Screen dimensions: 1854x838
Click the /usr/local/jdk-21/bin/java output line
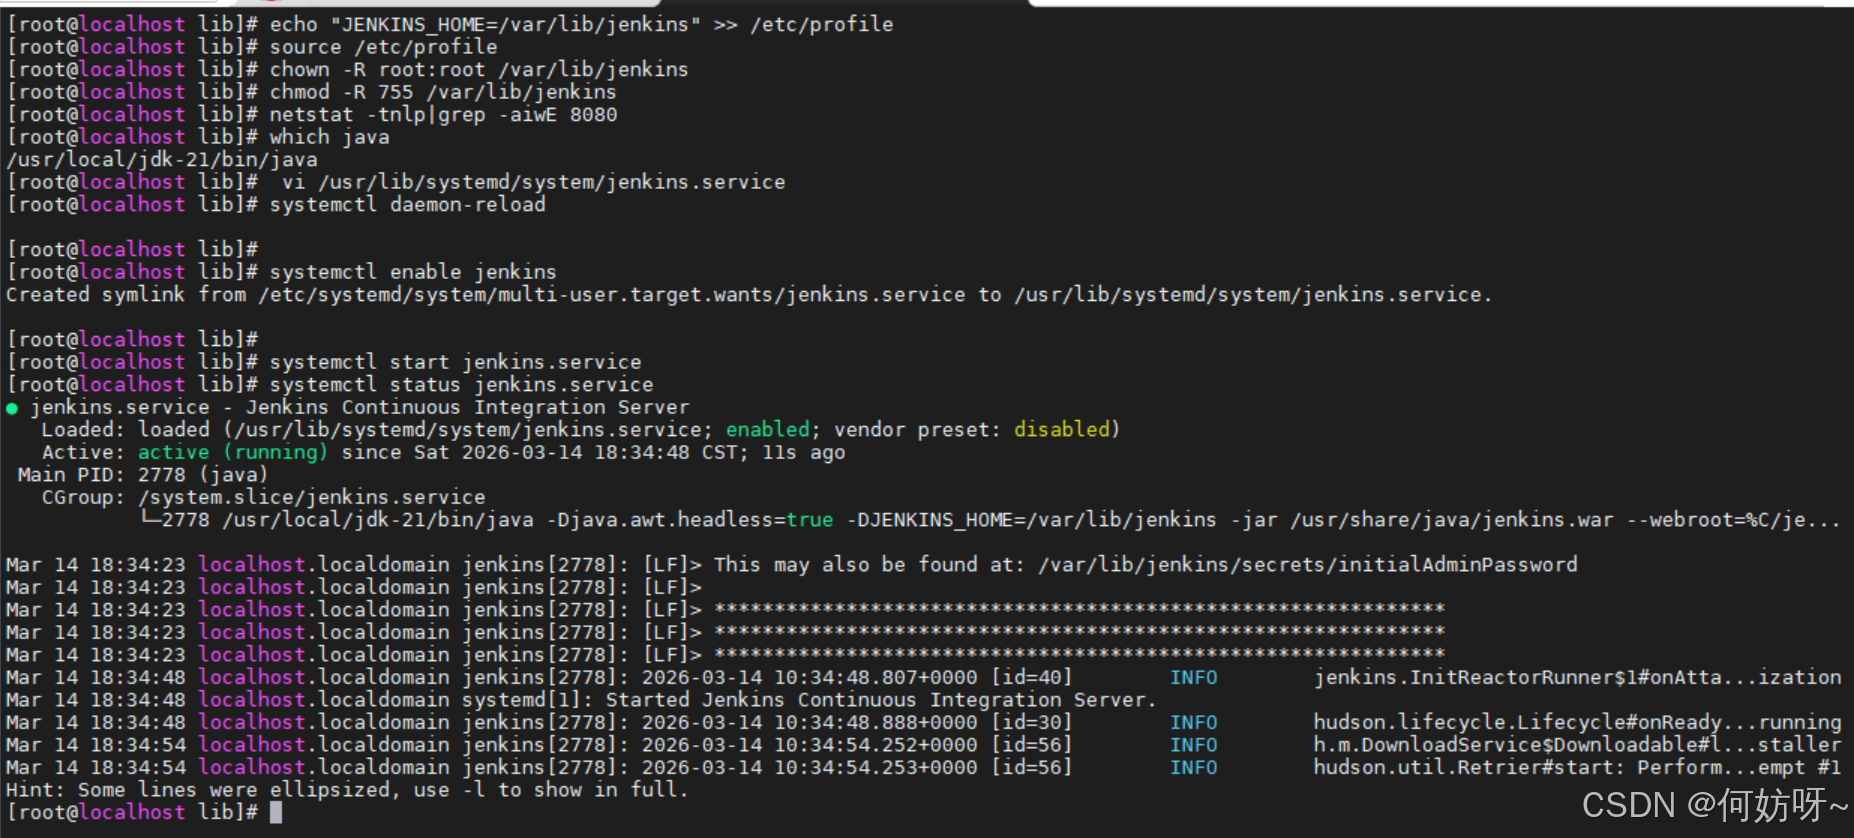coord(162,160)
